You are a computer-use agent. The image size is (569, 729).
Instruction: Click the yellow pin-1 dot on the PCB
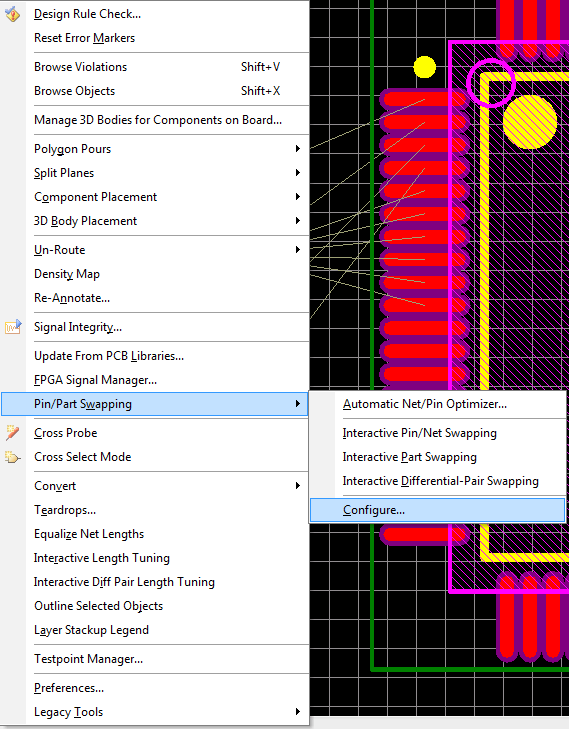pyautogui.click(x=424, y=67)
